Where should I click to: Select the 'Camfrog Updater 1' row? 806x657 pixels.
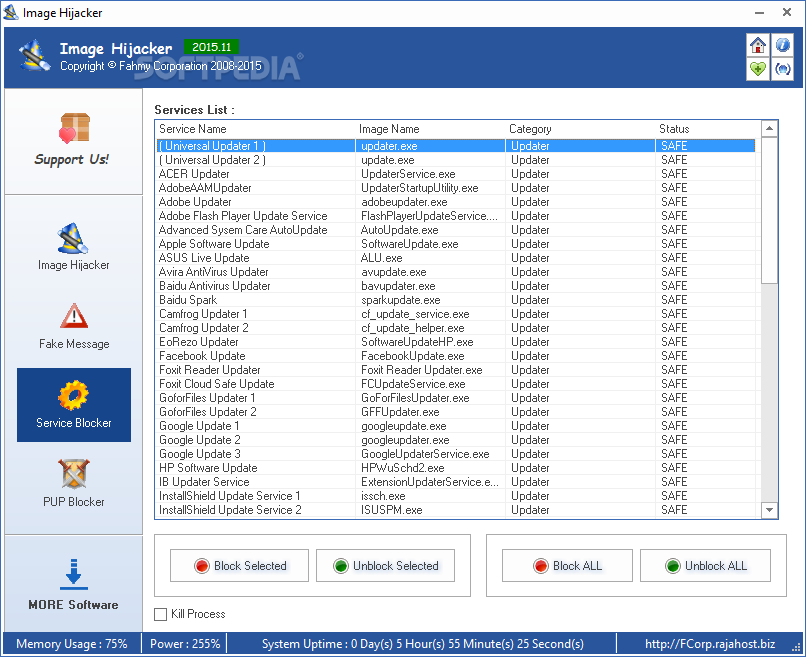click(456, 314)
